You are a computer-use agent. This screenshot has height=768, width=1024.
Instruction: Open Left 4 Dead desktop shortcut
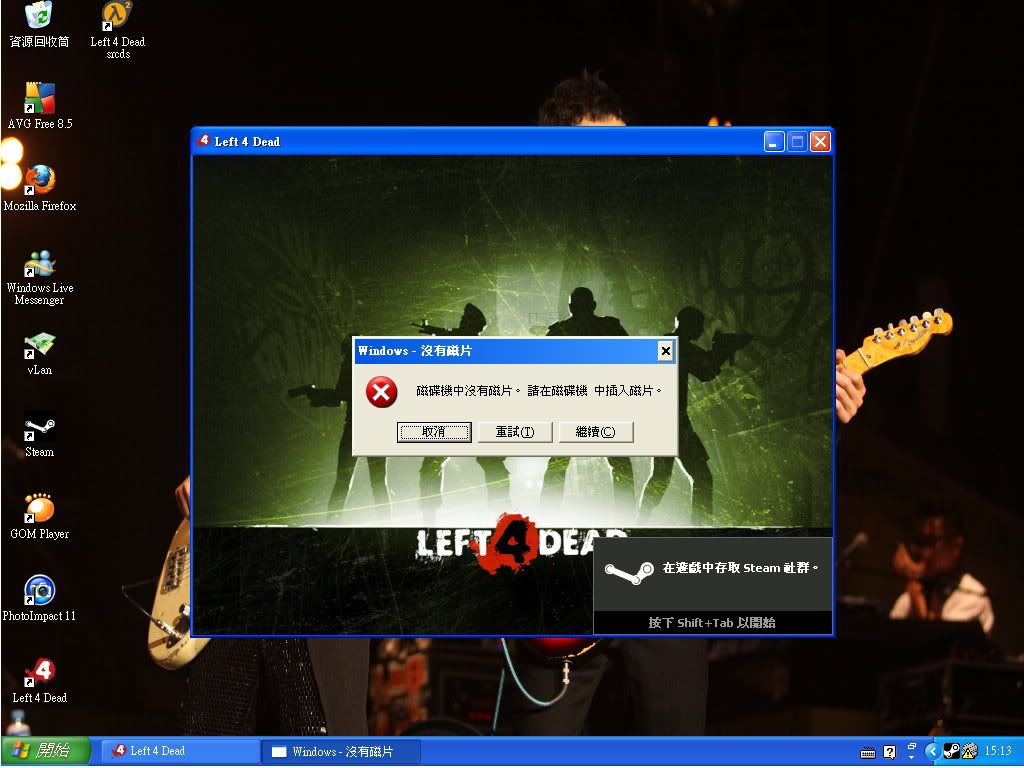point(39,674)
